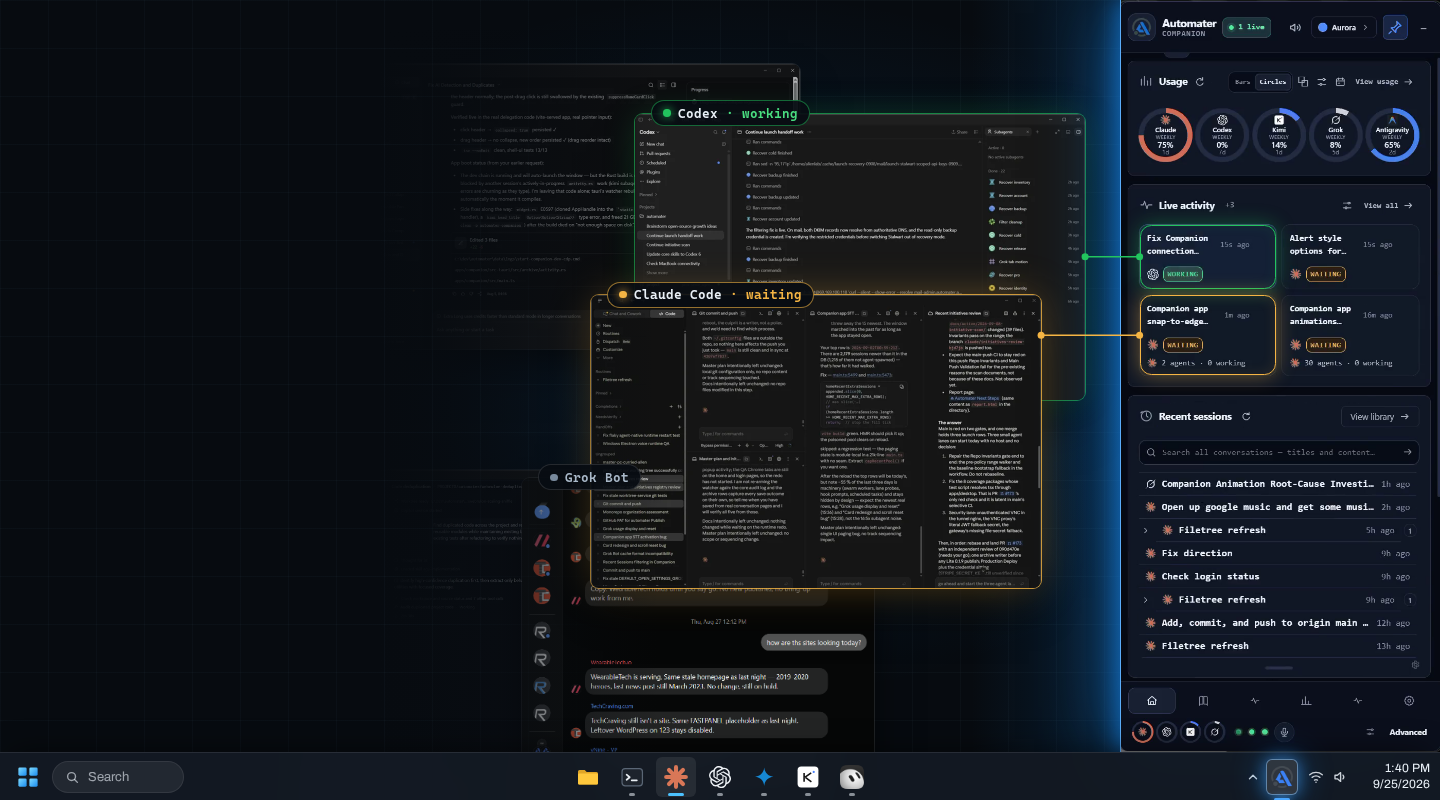Click the Grok mini icon in the footer
Image resolution: width=1440 pixels, height=800 pixels.
tap(1214, 732)
